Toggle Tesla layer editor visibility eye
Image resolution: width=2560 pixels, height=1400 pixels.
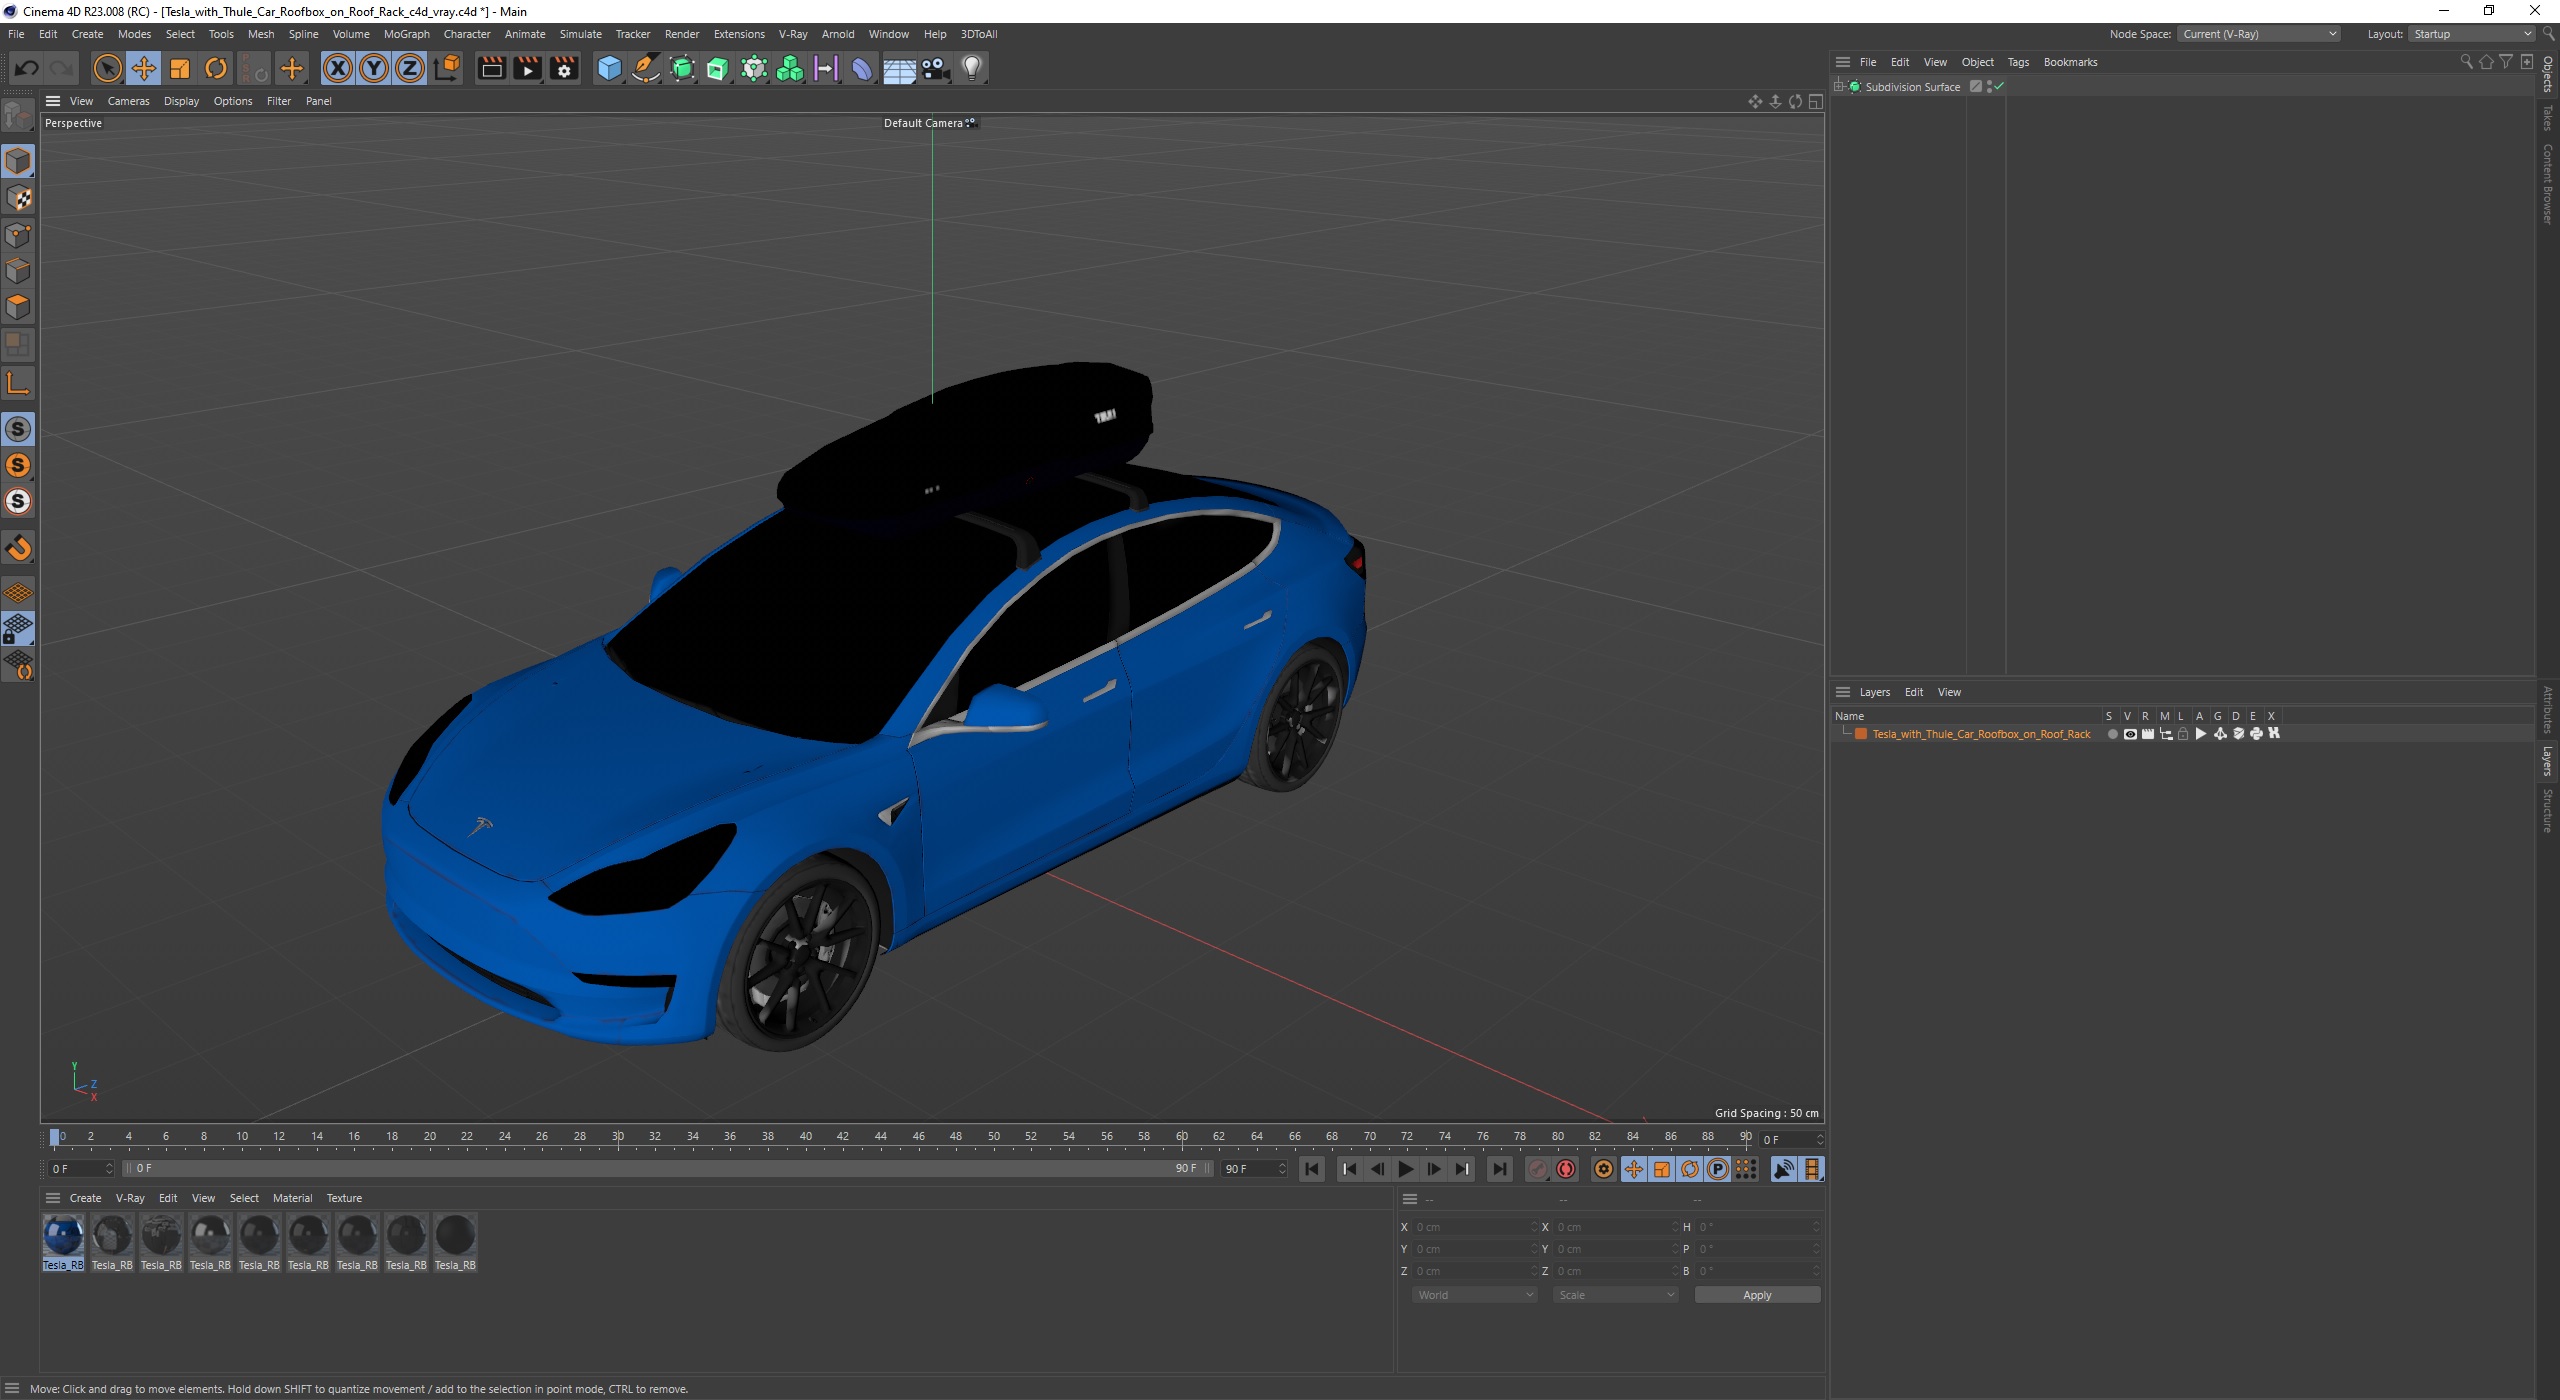pos(2130,734)
